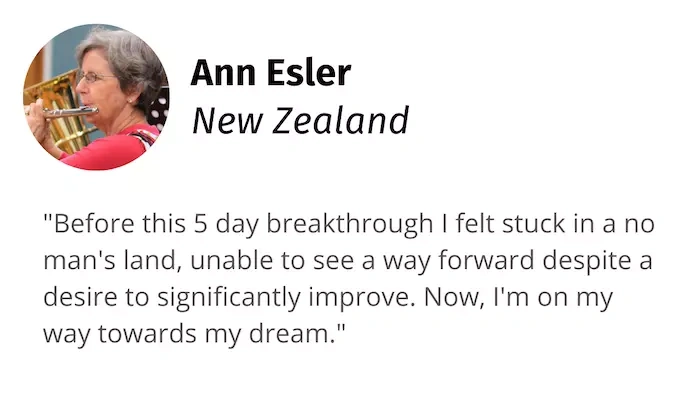Click the word dream ending the quote
700x394 pixels.
(292, 333)
